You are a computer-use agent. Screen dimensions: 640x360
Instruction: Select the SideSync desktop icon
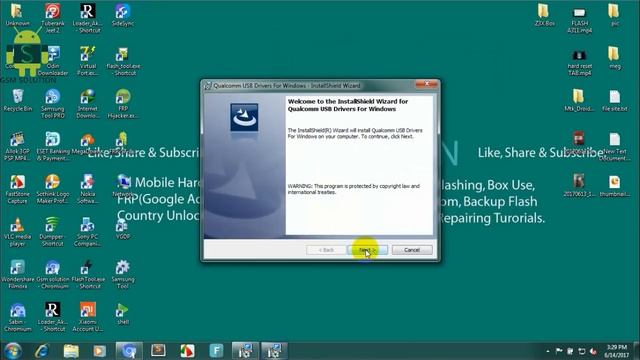(123, 16)
